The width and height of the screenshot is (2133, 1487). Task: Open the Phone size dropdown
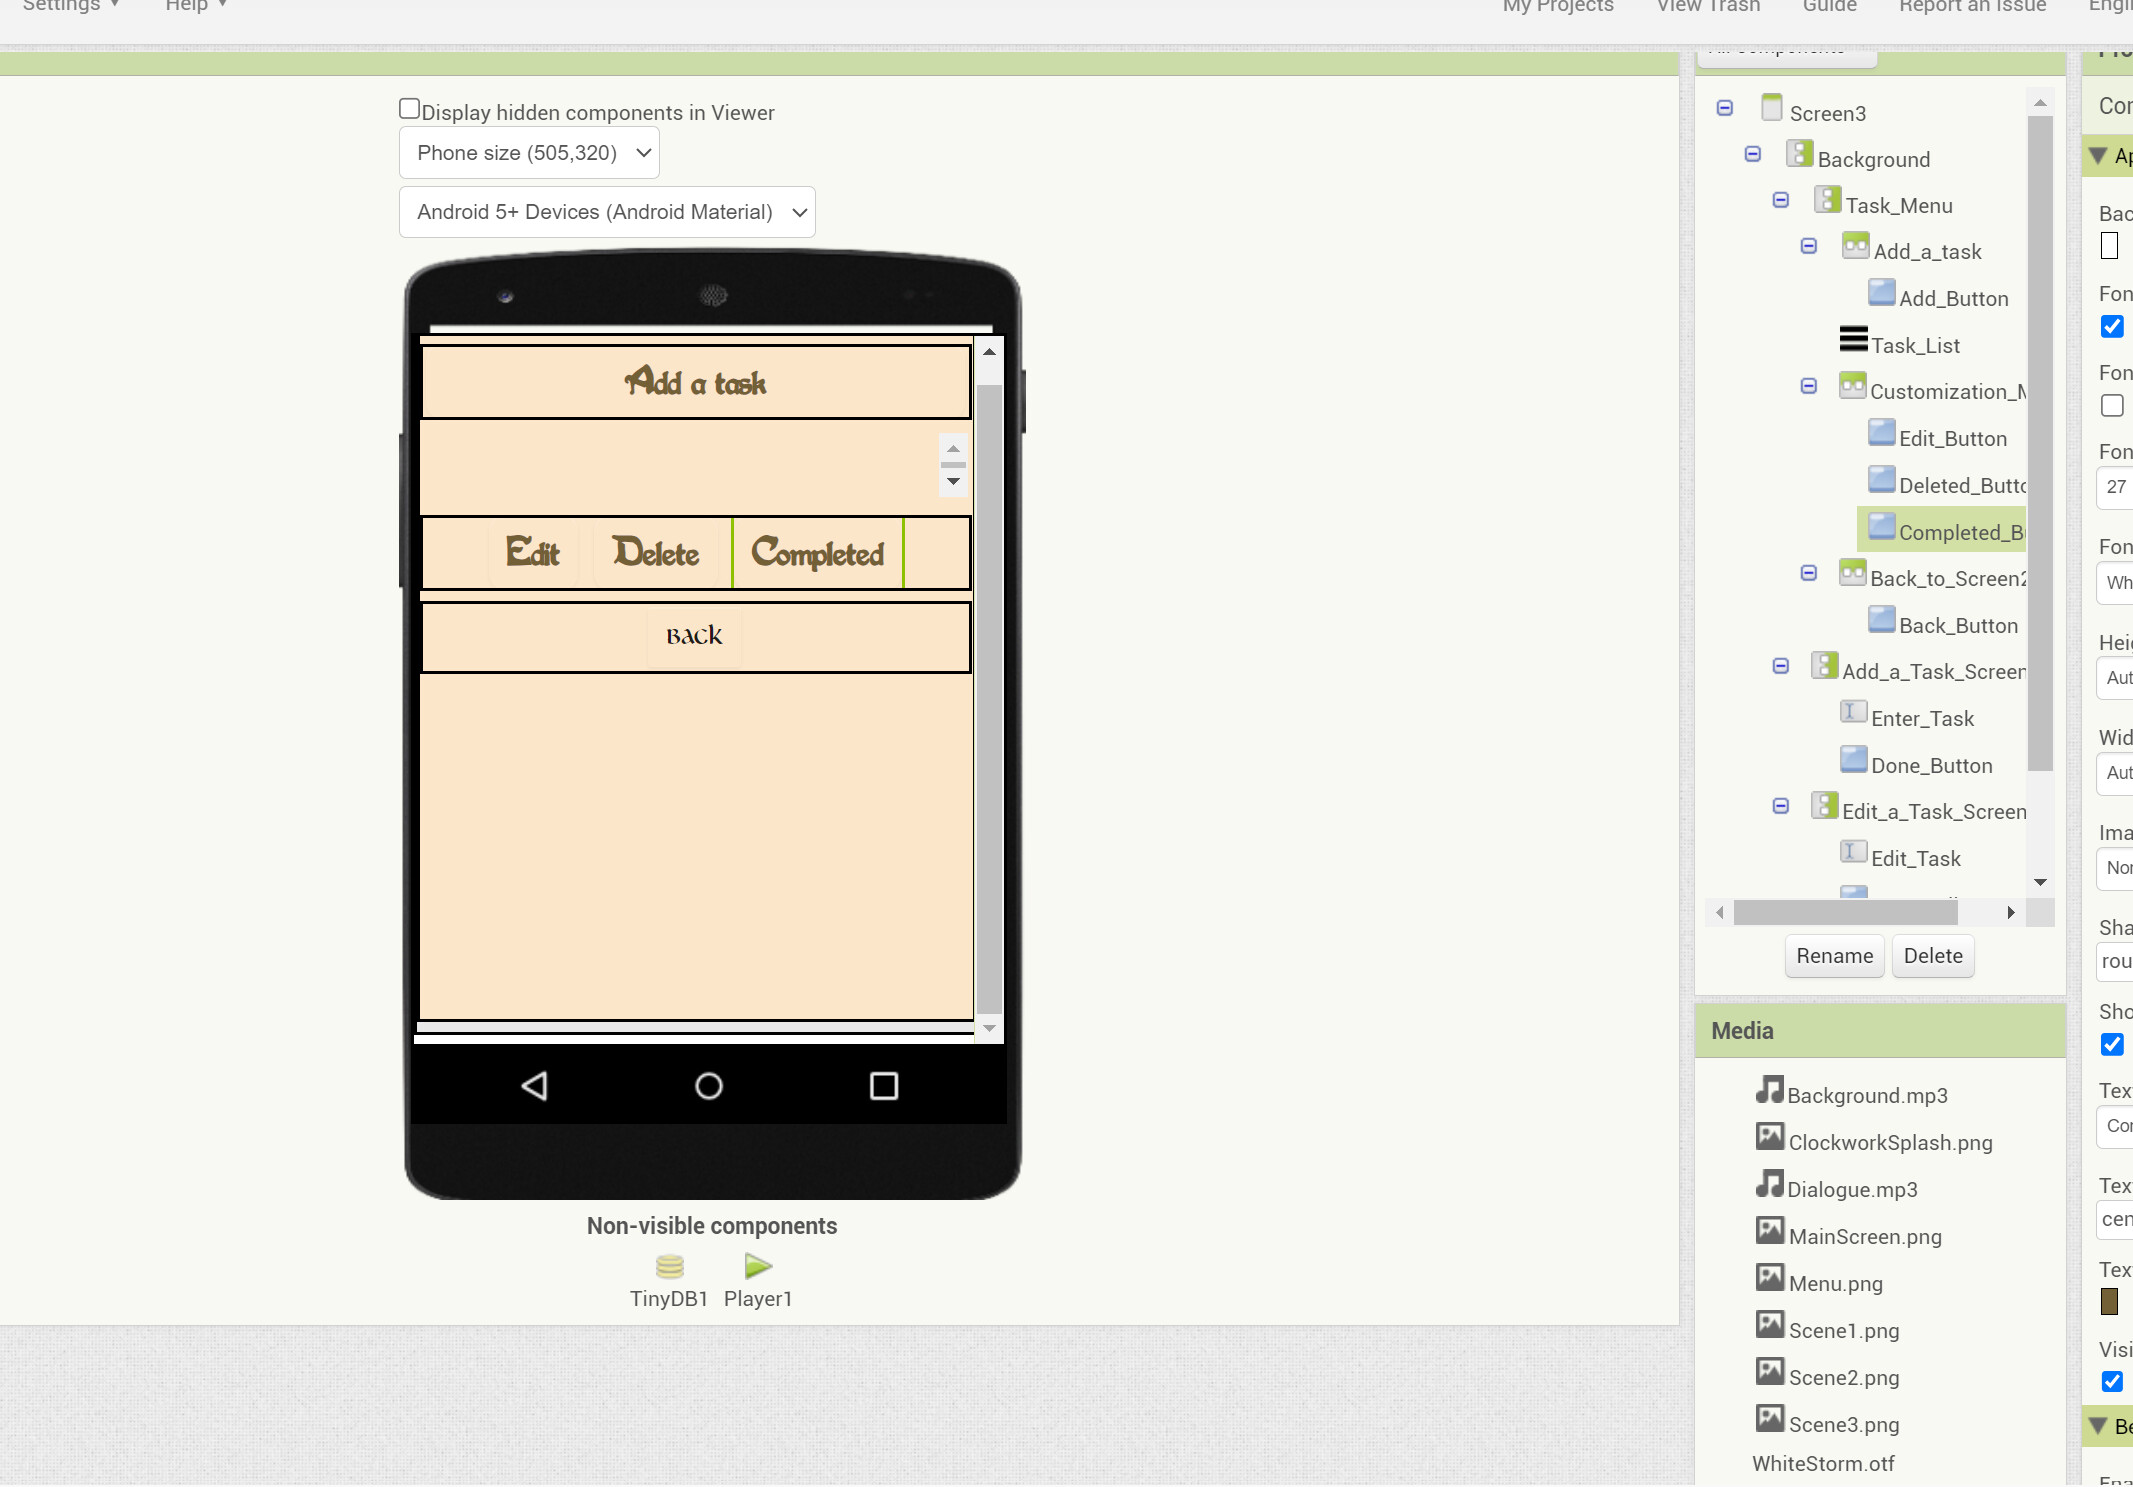click(x=528, y=152)
